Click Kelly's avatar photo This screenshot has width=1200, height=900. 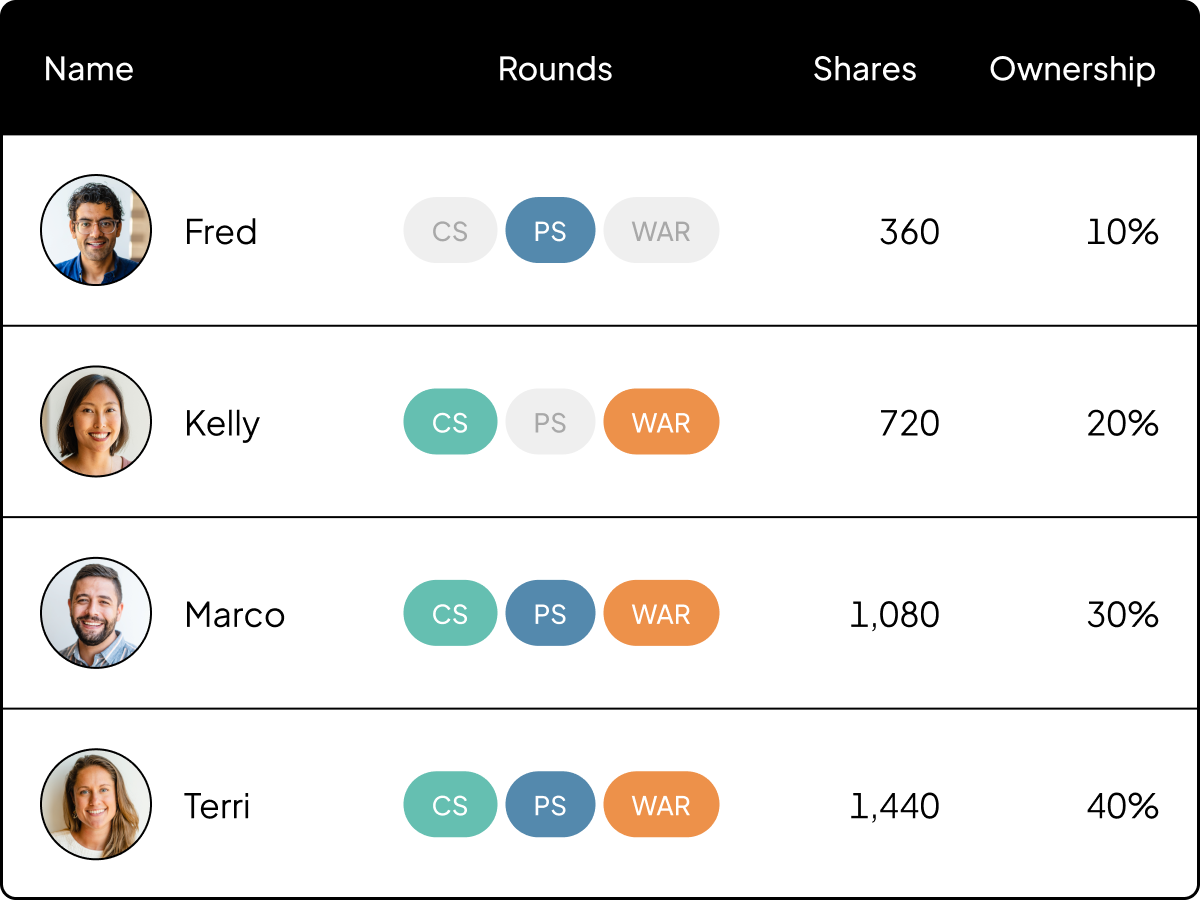coord(96,422)
